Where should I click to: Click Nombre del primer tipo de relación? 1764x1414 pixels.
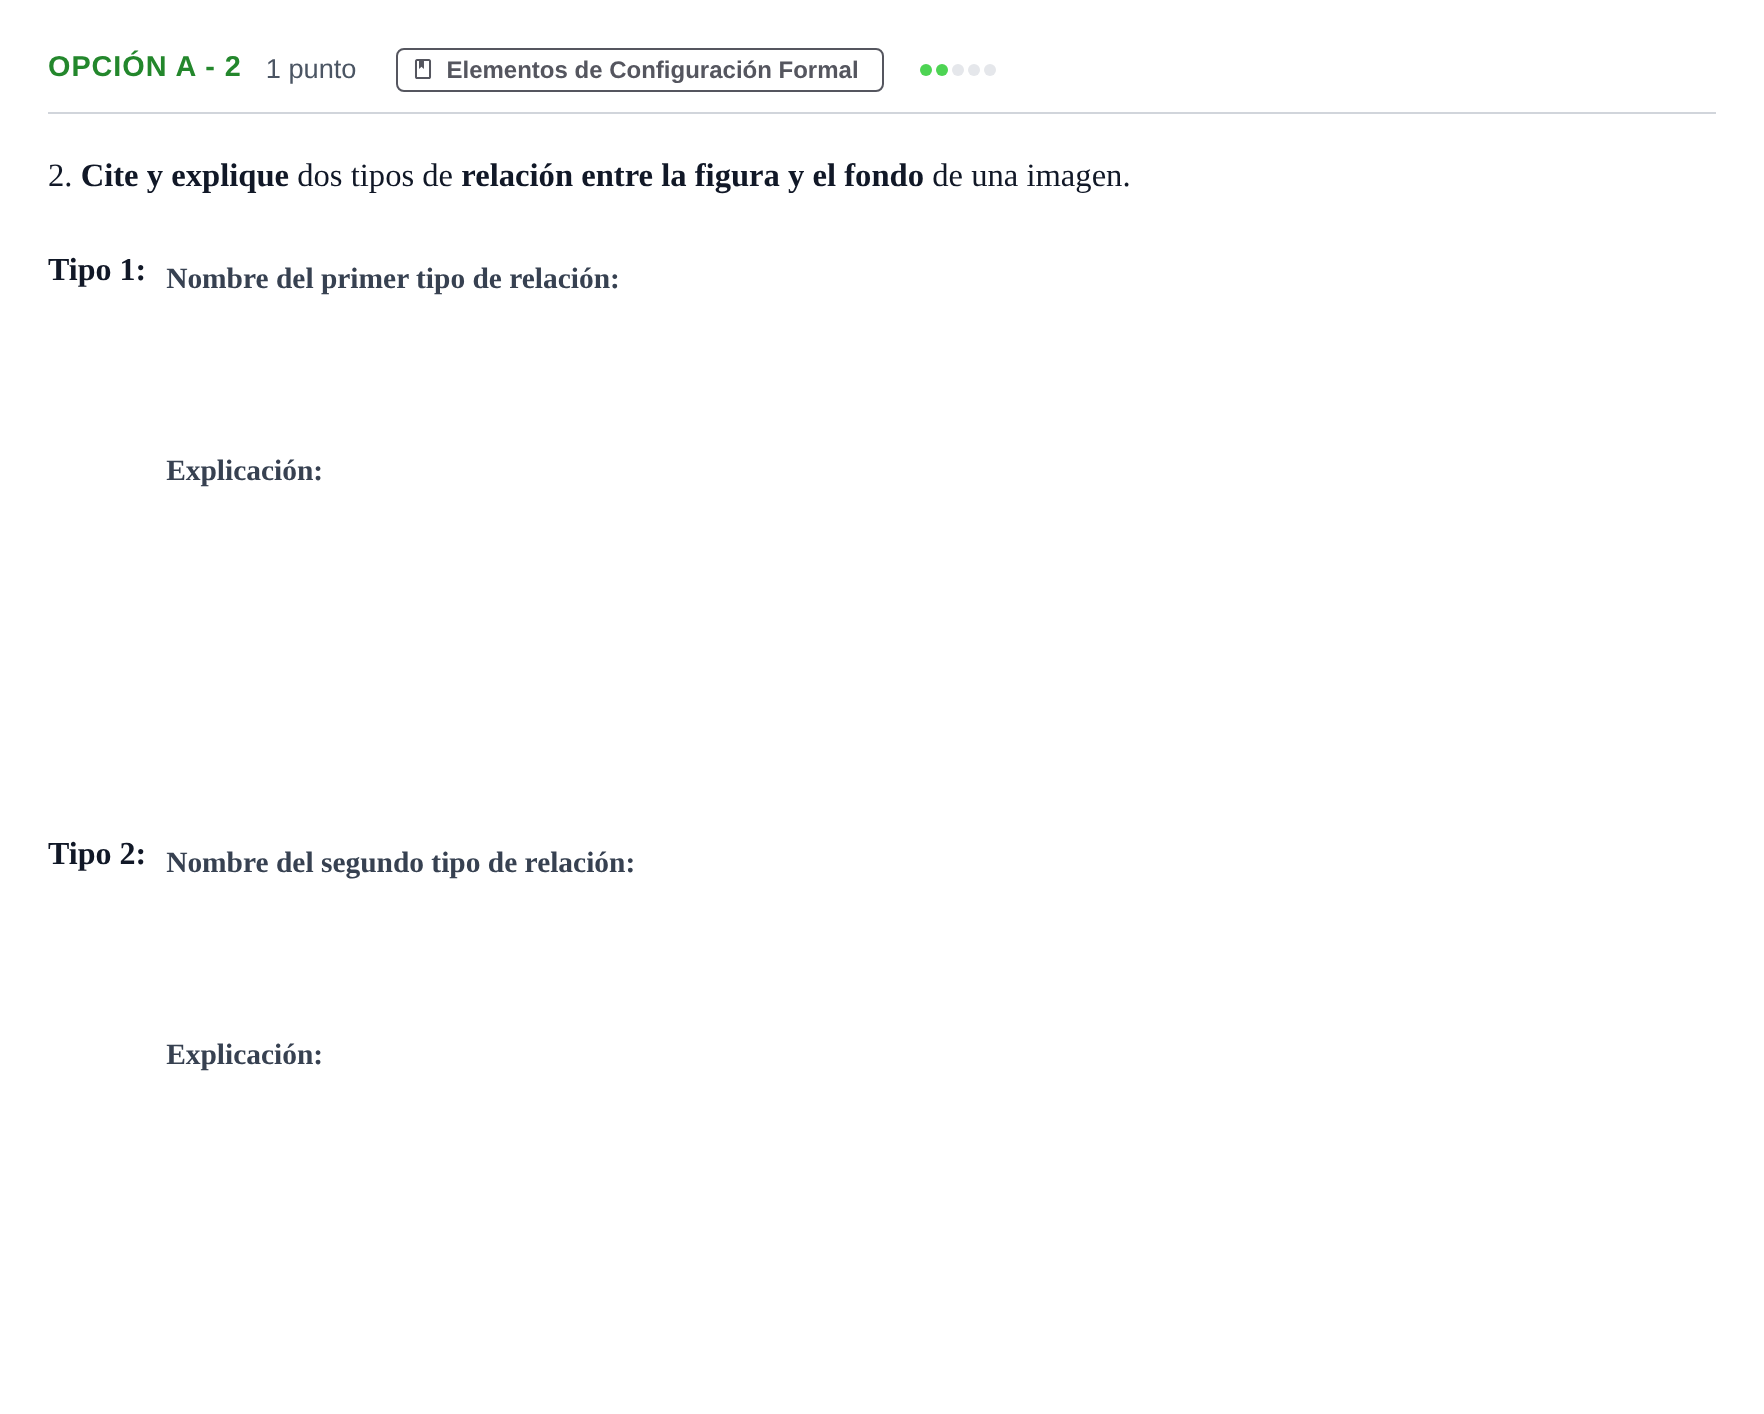(x=393, y=279)
